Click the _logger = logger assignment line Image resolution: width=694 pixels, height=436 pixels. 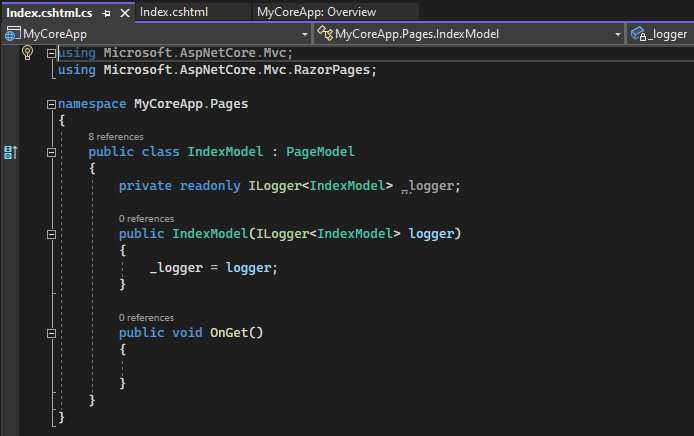coord(213,268)
